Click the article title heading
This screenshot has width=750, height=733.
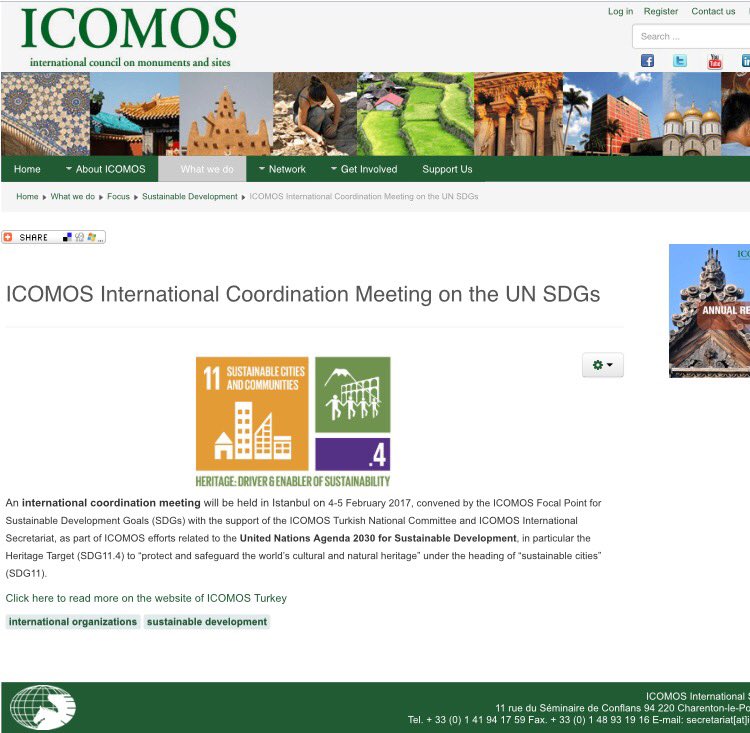303,294
